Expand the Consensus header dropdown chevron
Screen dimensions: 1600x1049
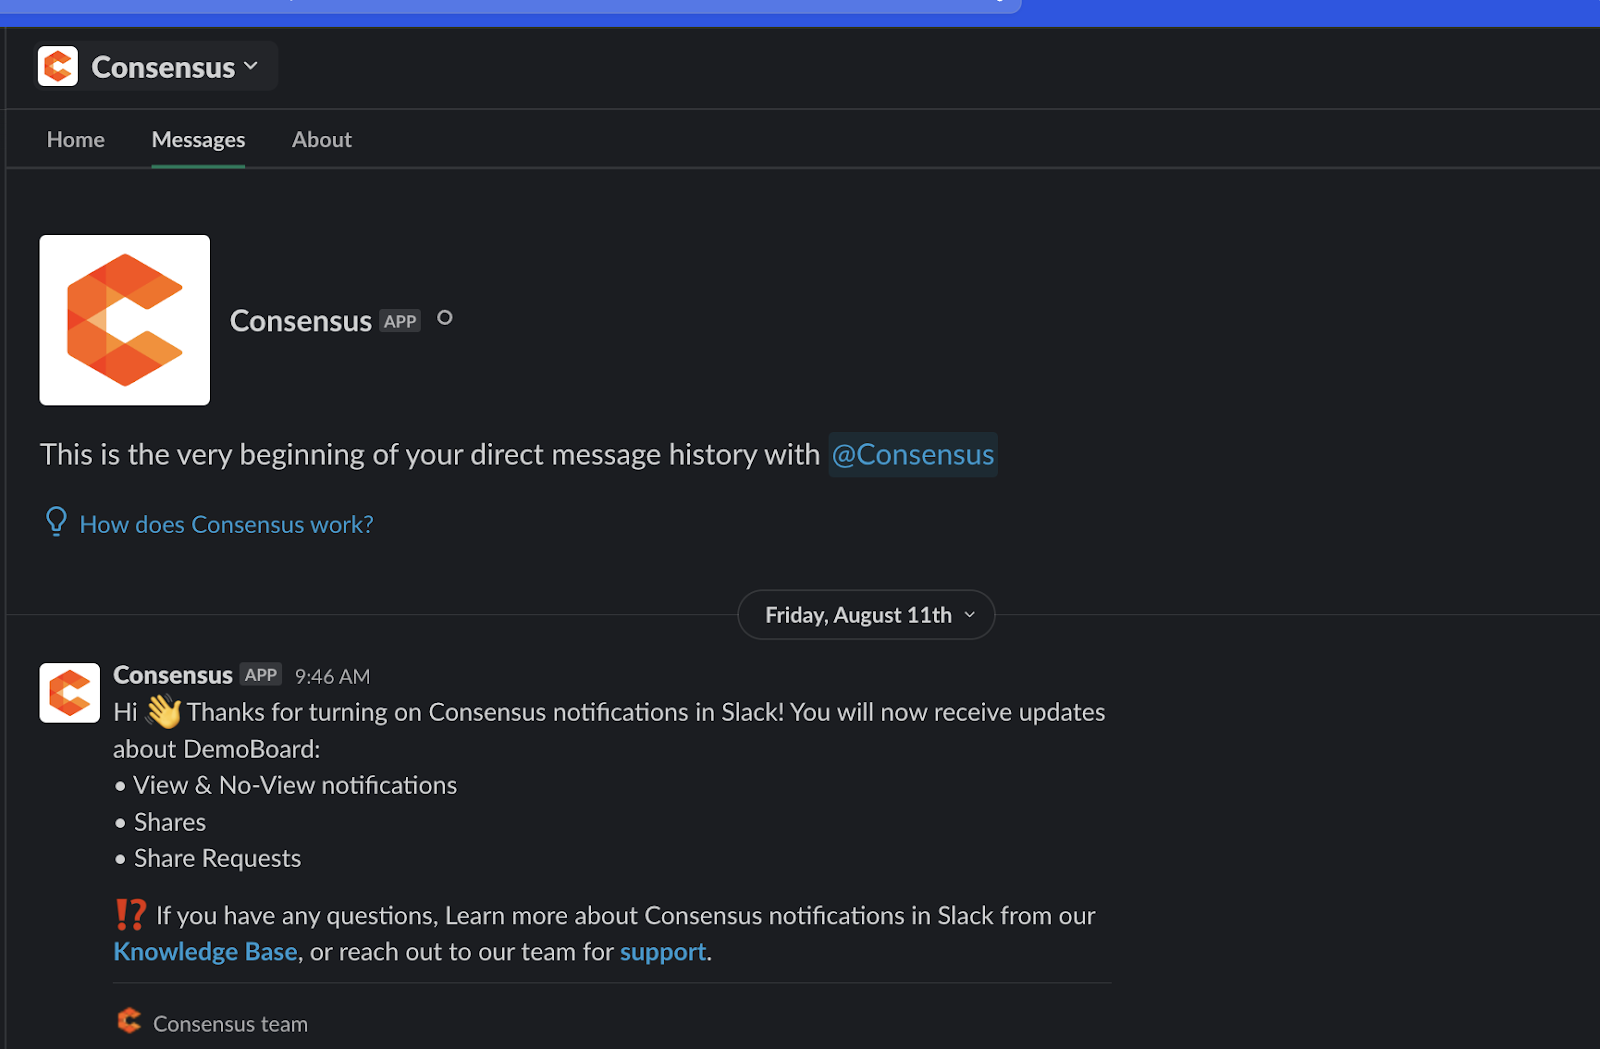[x=251, y=66]
